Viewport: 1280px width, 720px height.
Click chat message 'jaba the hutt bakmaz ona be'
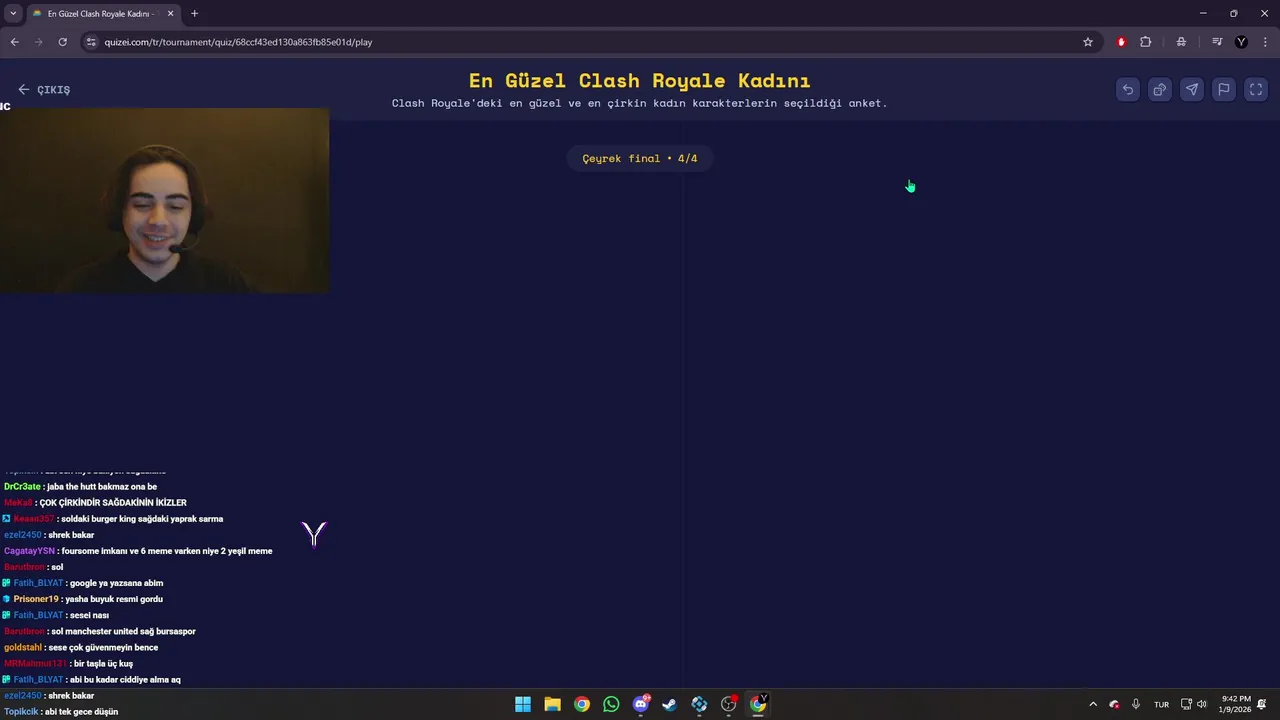coord(102,487)
